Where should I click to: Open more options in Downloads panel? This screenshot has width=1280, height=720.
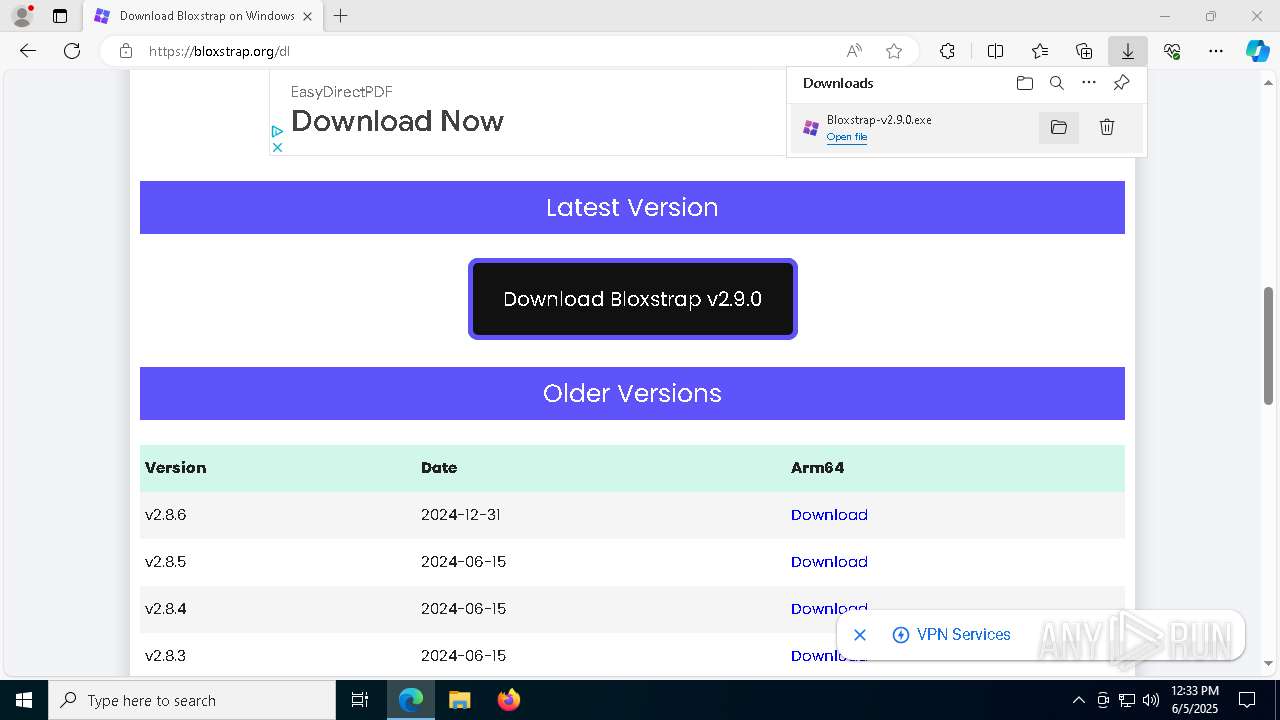click(1089, 83)
